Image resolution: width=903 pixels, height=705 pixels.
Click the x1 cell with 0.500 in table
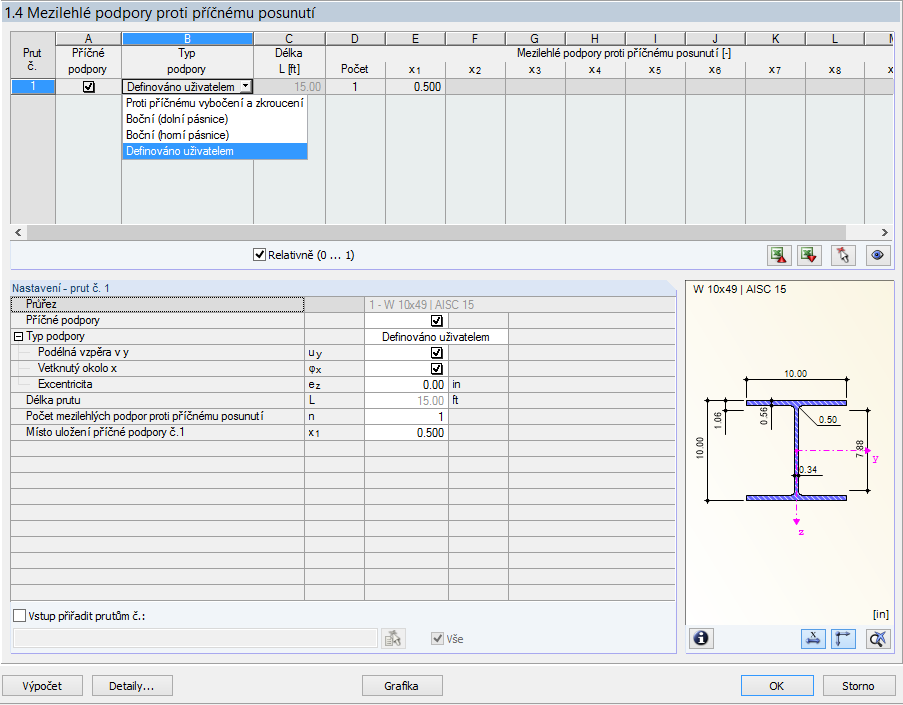coord(415,87)
